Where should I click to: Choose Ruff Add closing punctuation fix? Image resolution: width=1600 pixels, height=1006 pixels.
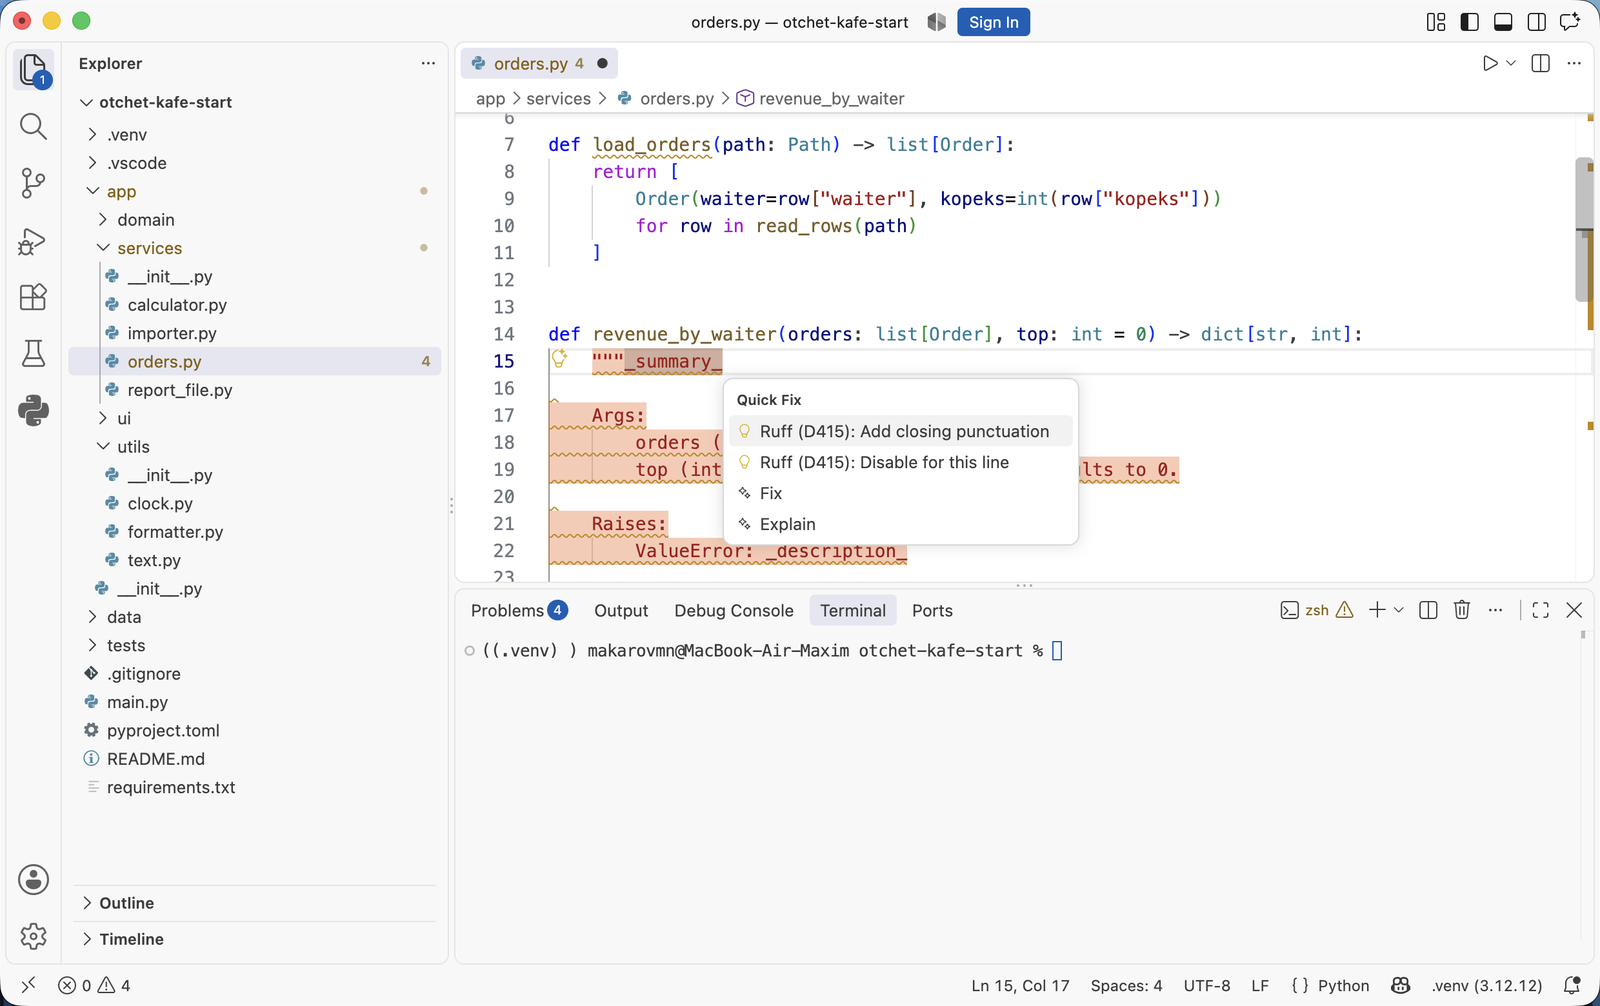pos(901,431)
